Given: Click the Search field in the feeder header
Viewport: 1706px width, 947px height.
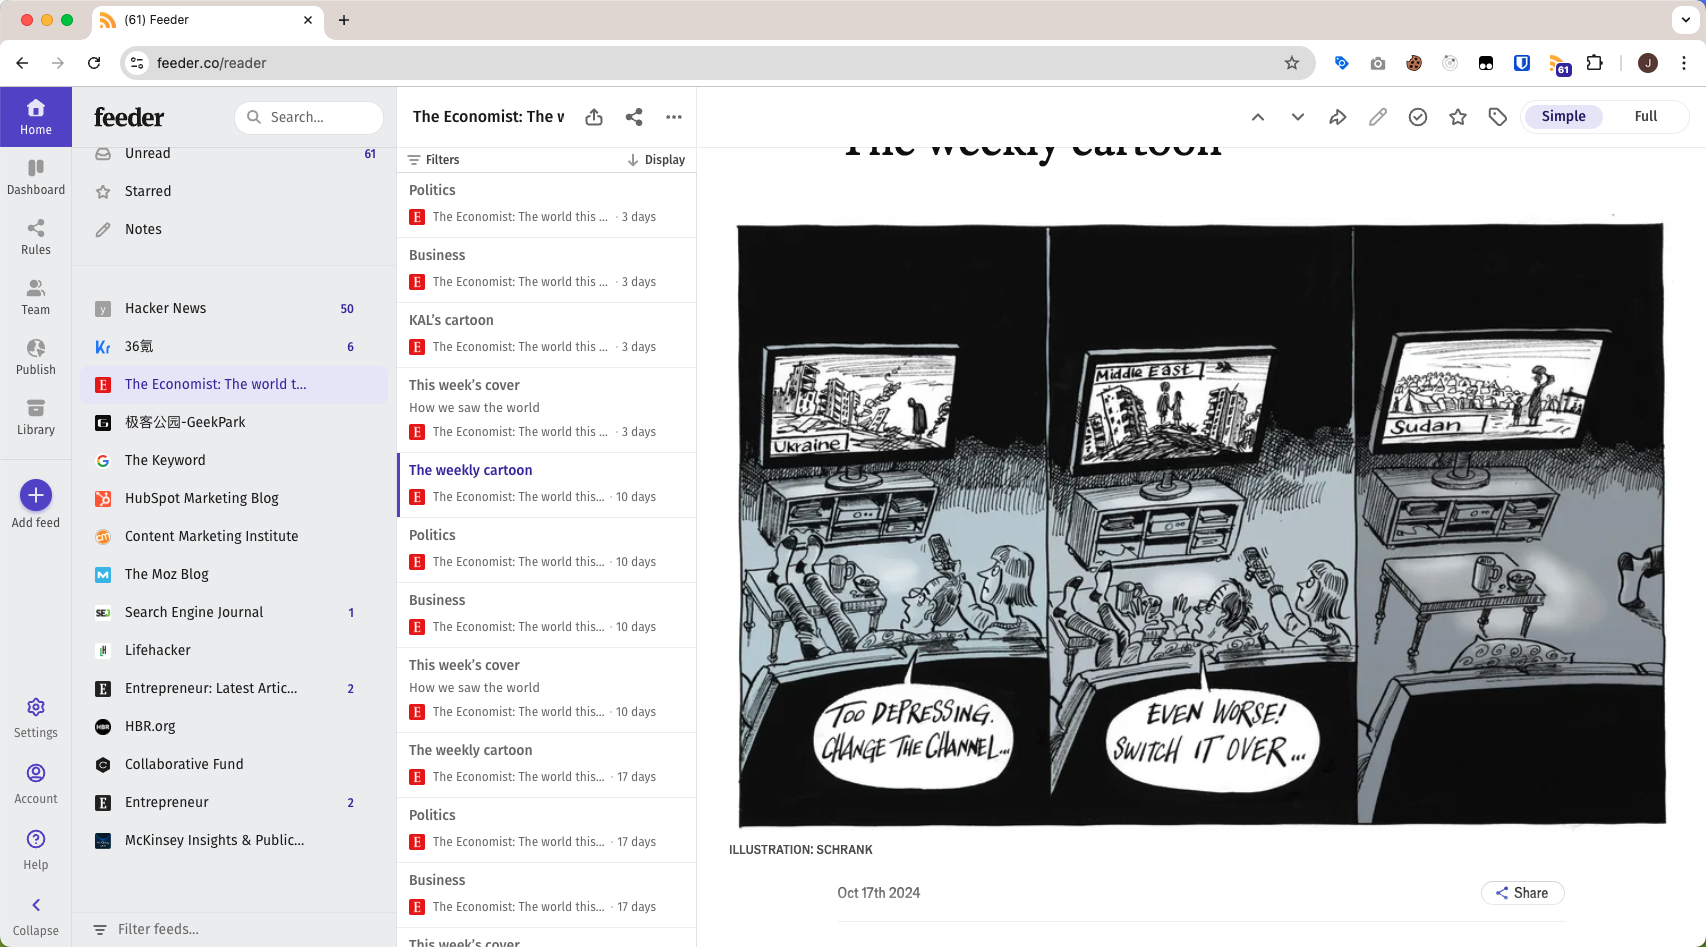Looking at the screenshot, I should [x=309, y=117].
